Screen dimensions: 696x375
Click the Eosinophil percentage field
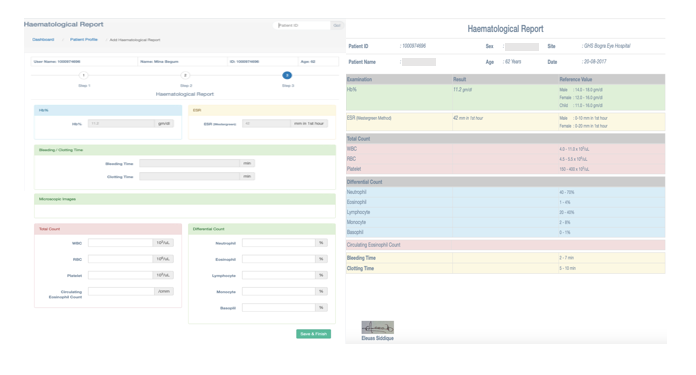tap(279, 259)
